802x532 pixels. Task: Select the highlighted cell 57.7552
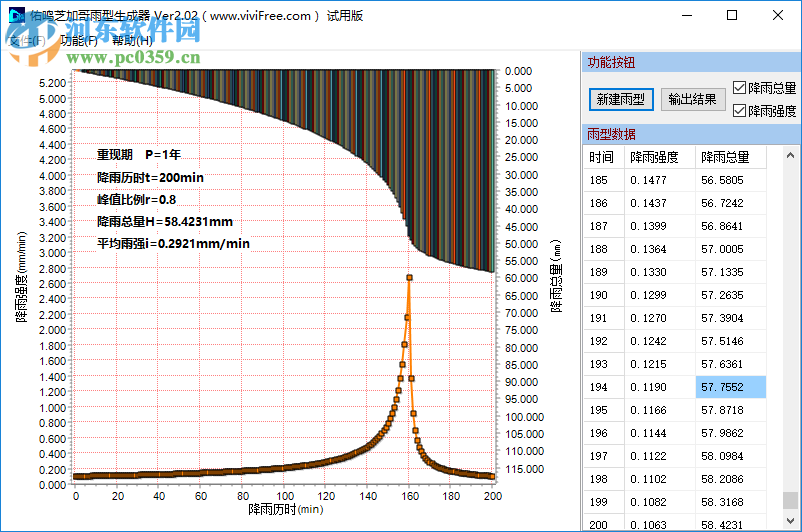pos(730,387)
